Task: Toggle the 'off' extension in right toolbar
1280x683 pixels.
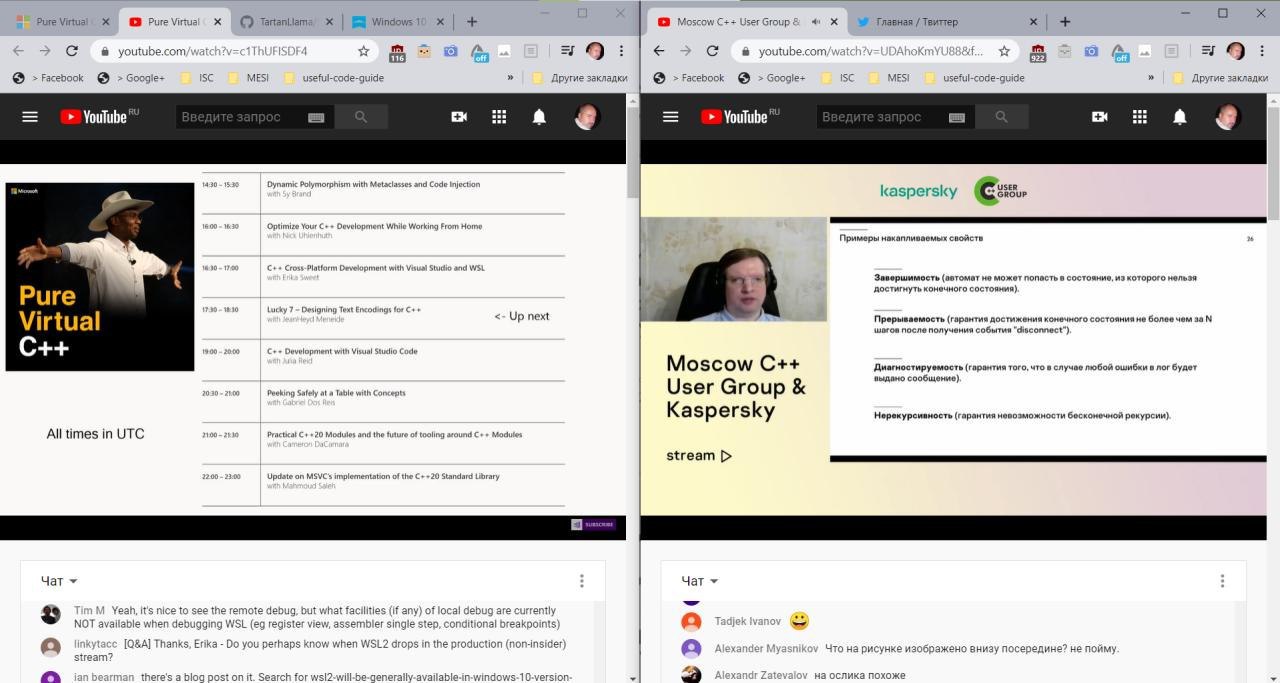Action: (x=1120, y=52)
